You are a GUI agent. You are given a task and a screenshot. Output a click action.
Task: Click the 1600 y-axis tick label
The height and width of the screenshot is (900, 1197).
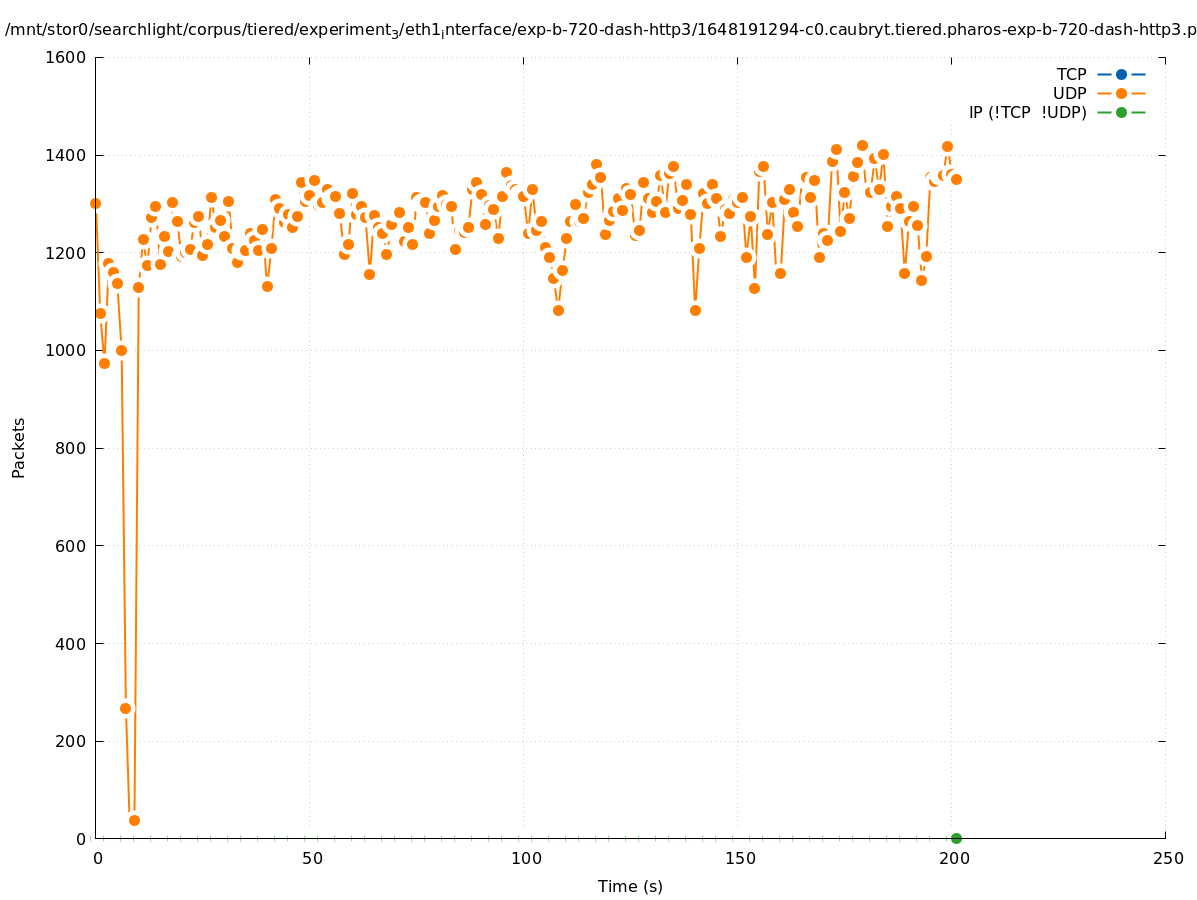tap(67, 57)
